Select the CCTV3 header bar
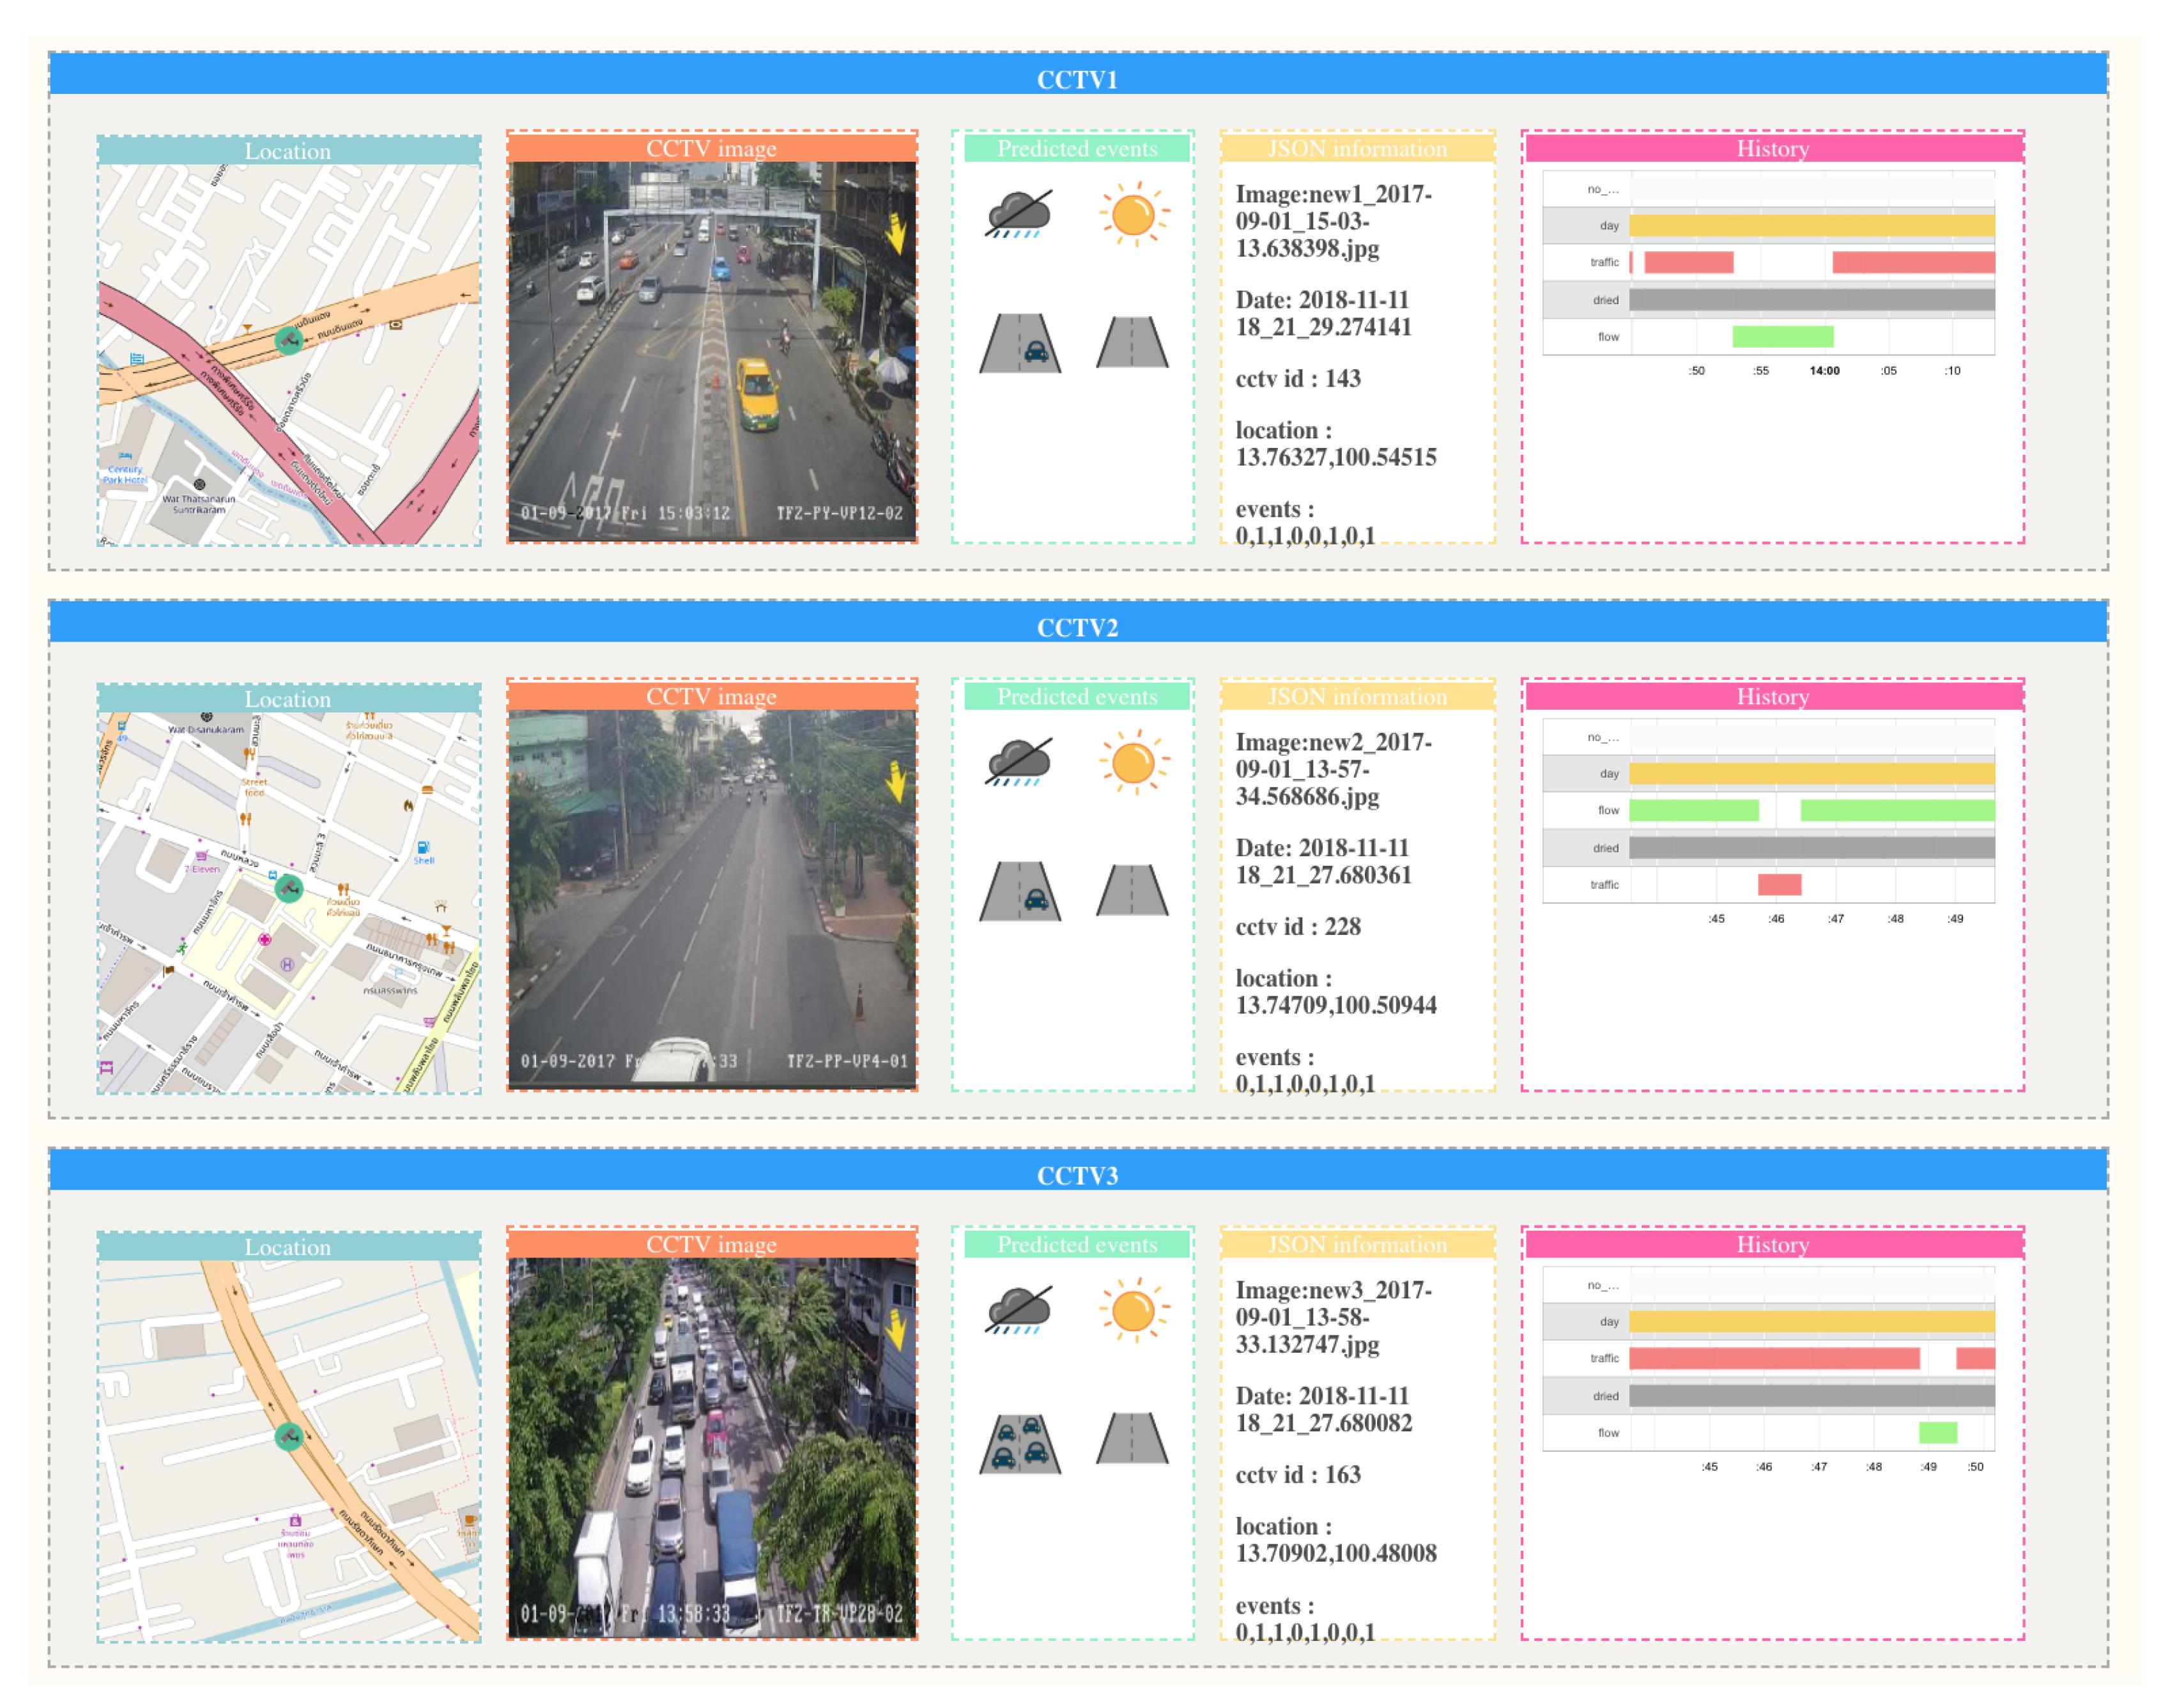Image resolution: width=2161 pixels, height=1708 pixels. pos(1077,1175)
